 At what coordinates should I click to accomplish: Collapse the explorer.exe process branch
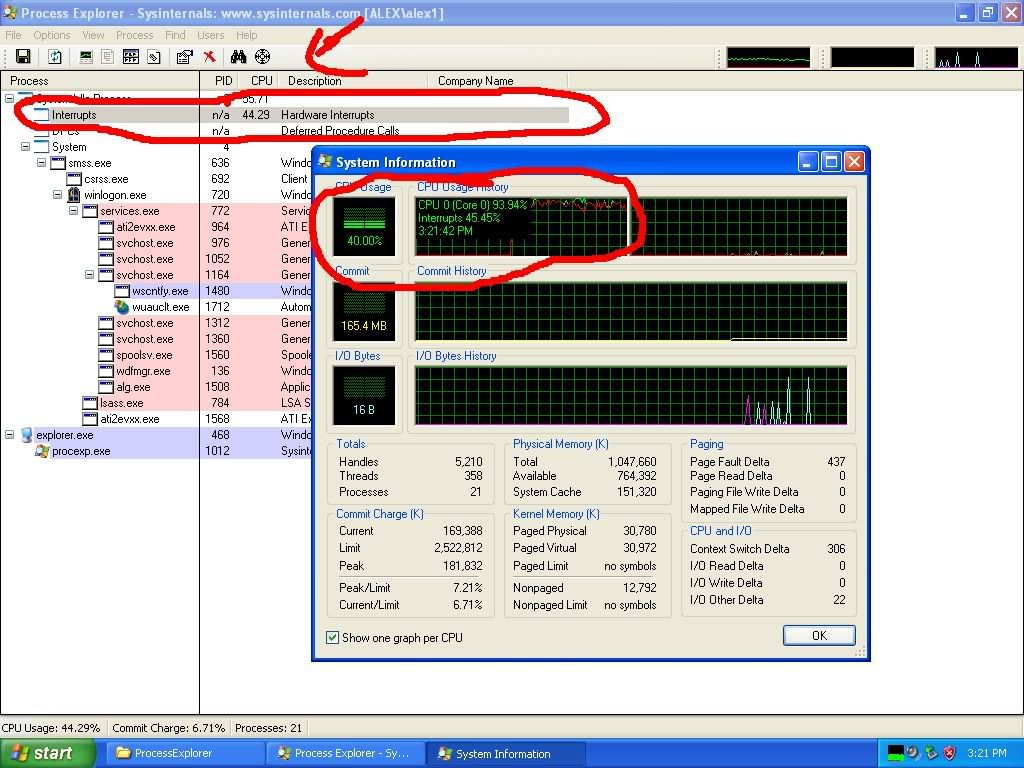[8, 435]
